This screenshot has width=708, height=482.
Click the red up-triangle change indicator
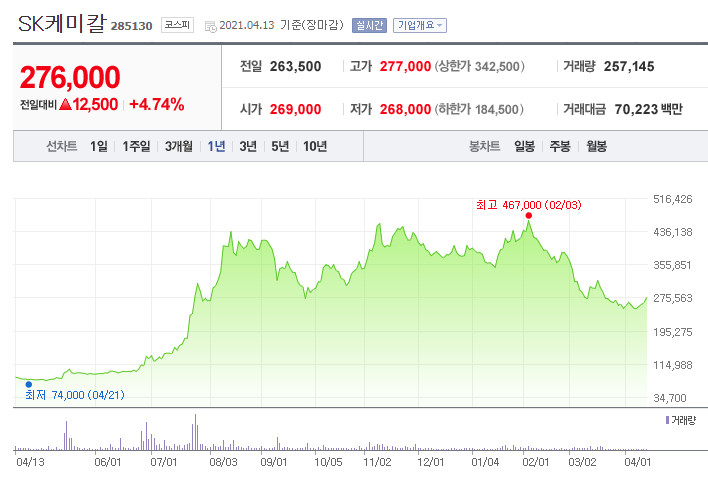point(65,105)
